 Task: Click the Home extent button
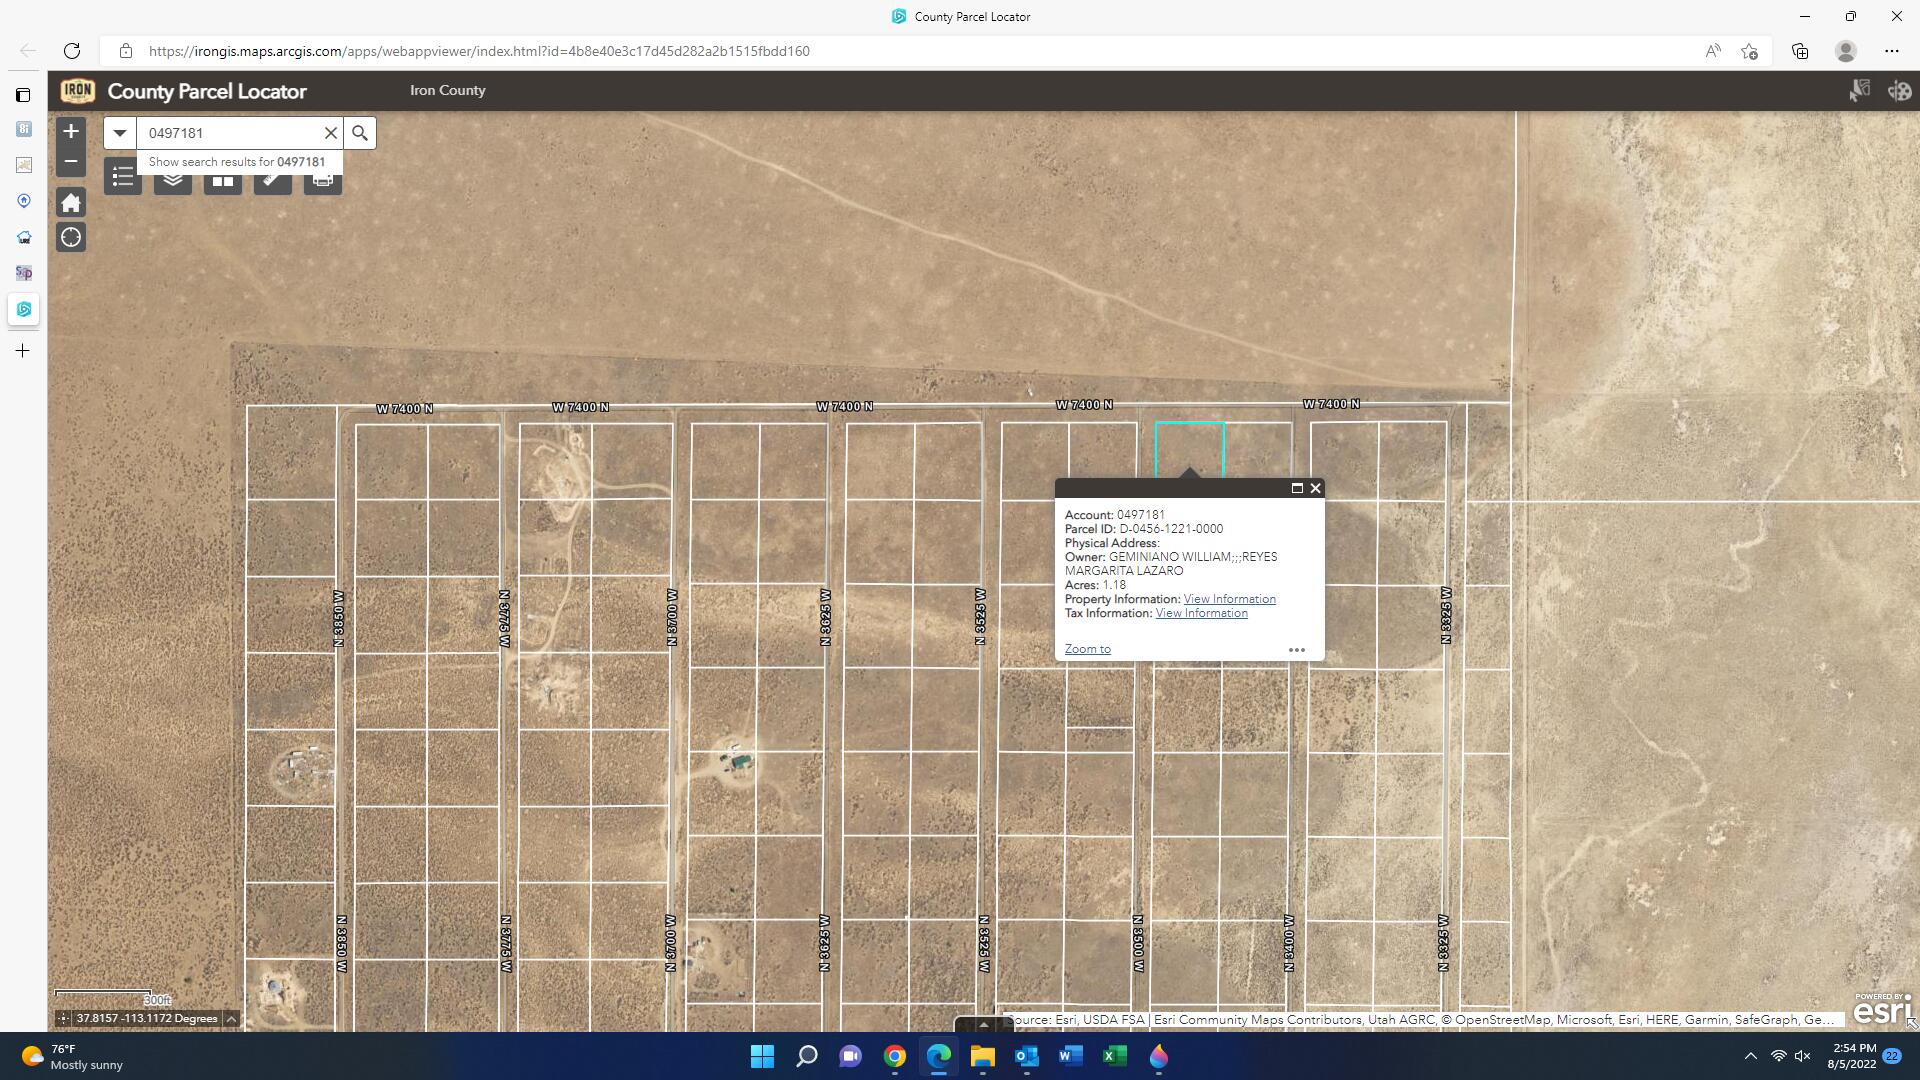tap(71, 202)
